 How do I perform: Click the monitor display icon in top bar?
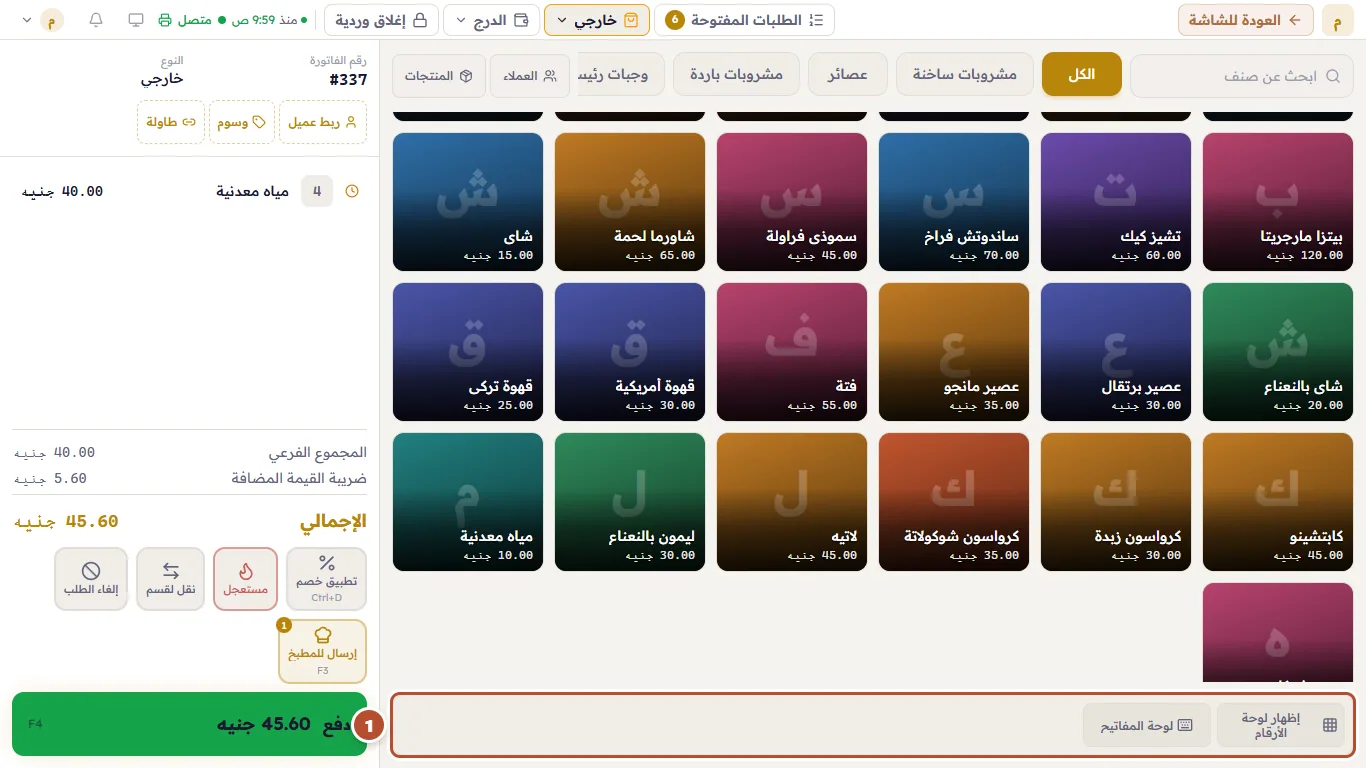pos(137,20)
